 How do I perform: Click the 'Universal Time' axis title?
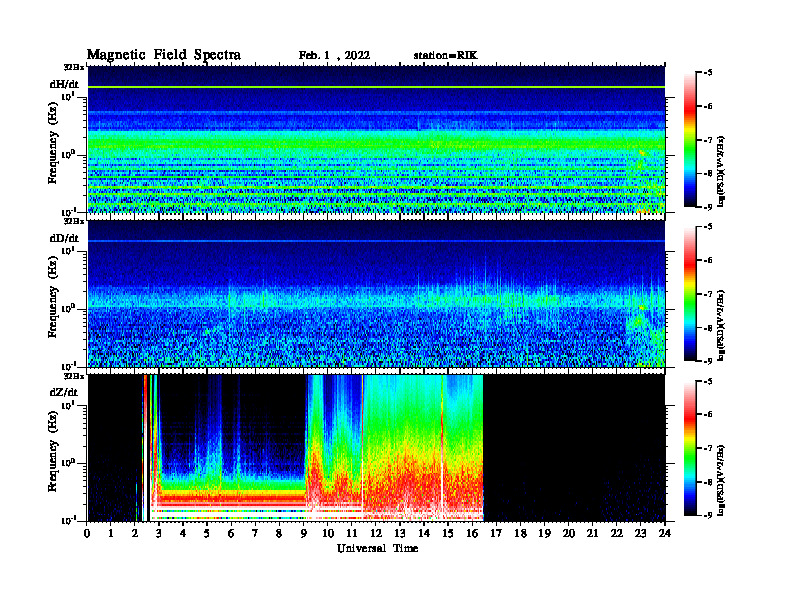click(377, 548)
